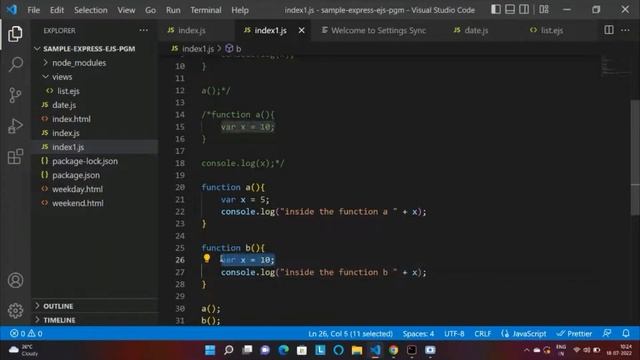Click the VS Code logo icon
Screen dimensions: 640x360
coord(11,9)
